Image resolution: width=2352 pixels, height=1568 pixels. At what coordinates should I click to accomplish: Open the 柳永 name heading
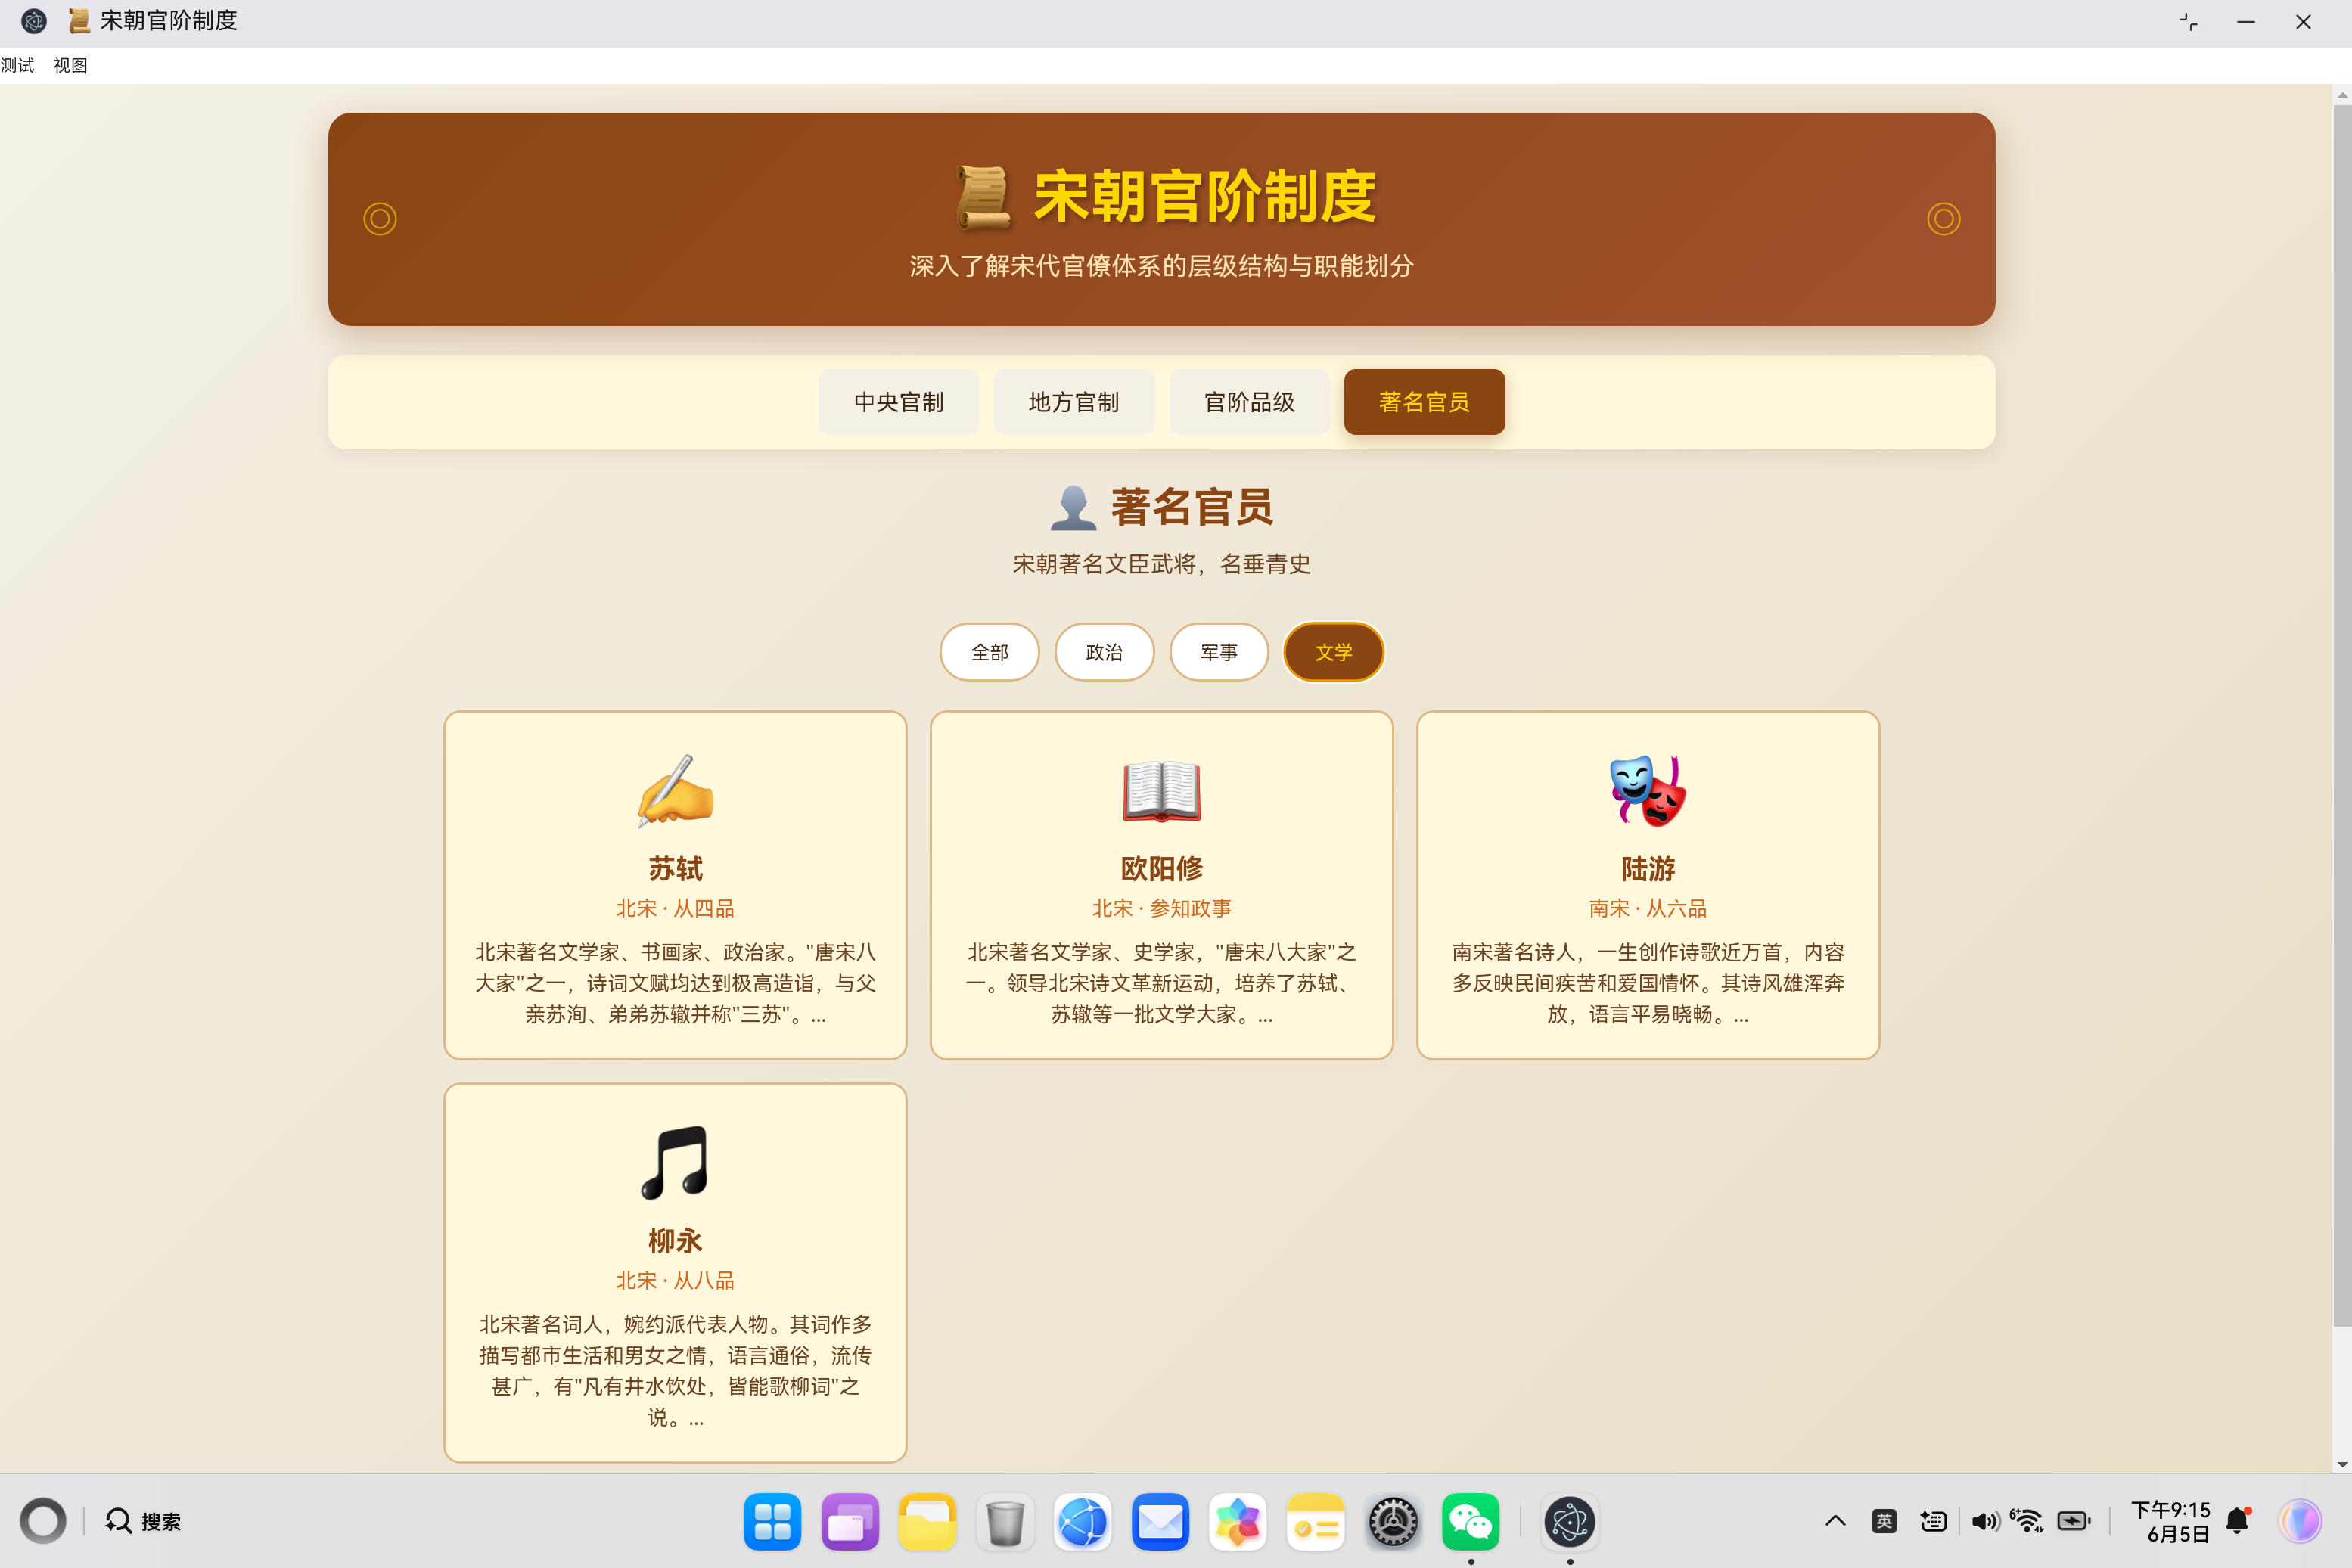[675, 1240]
